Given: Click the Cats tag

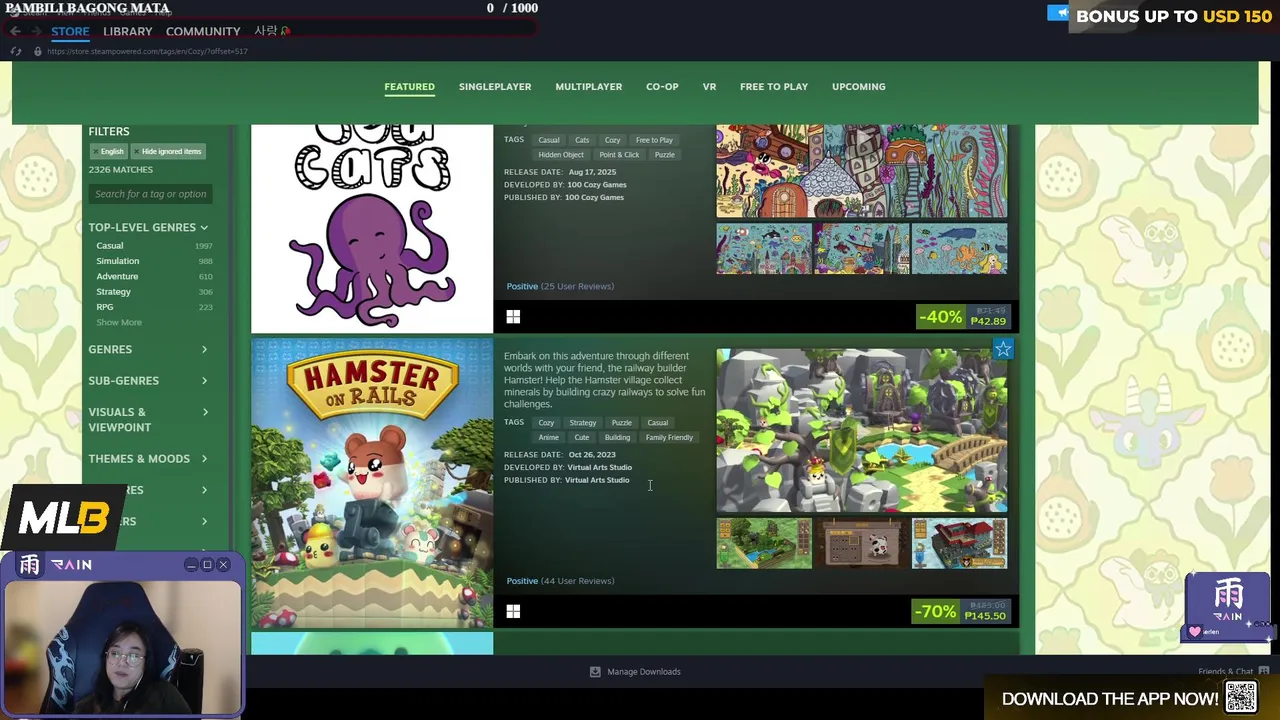Looking at the screenshot, I should [582, 140].
